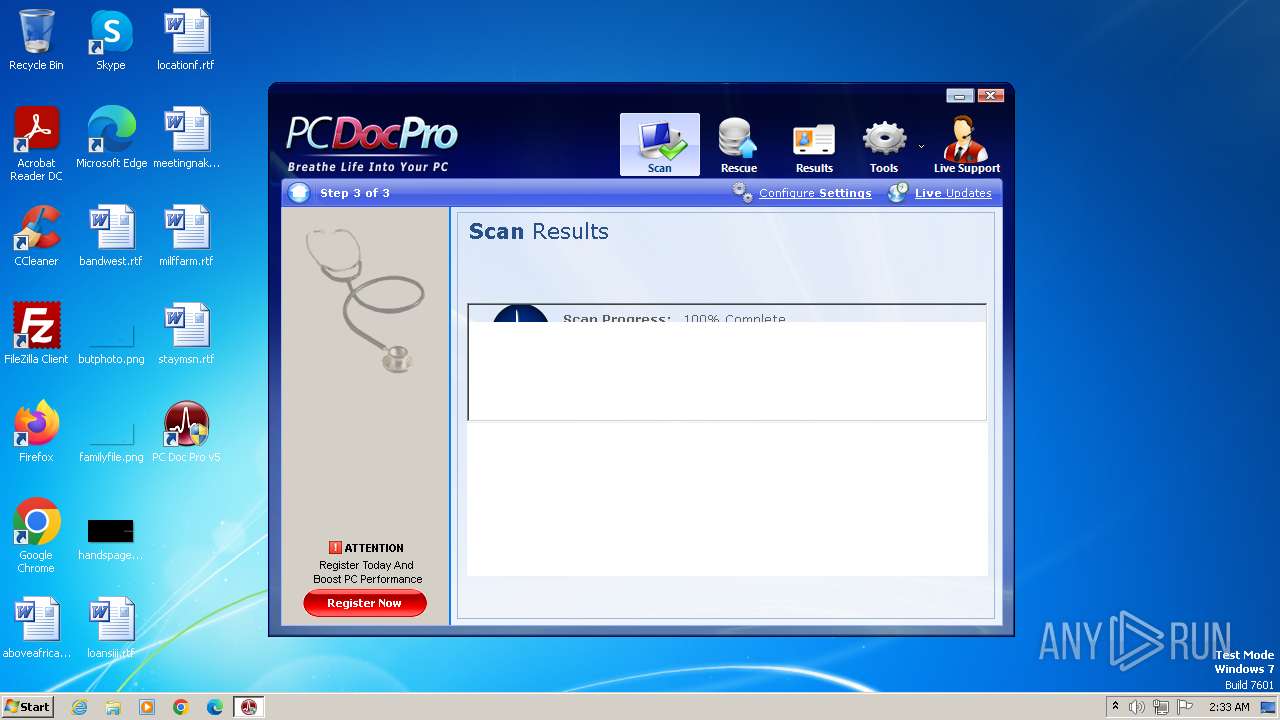Image resolution: width=1280 pixels, height=720 pixels.
Task: Click the 2:33 AM taskbar clock
Action: click(1229, 707)
